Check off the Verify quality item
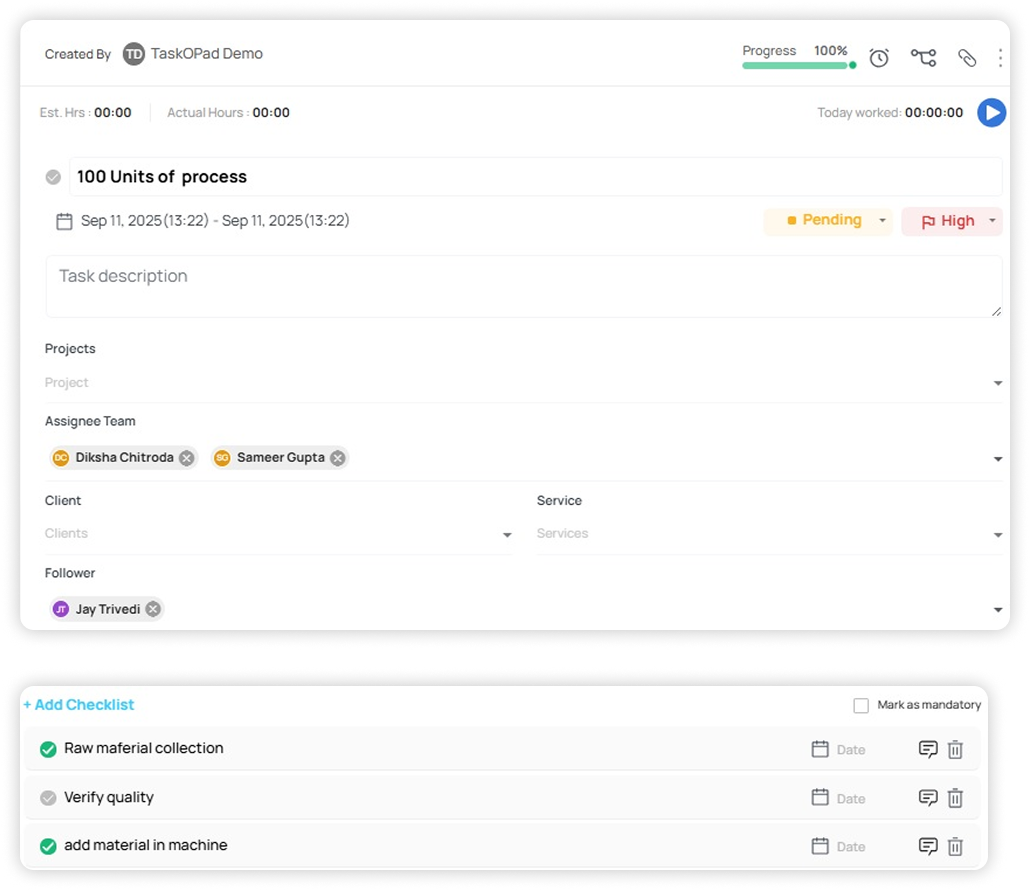 (48, 798)
